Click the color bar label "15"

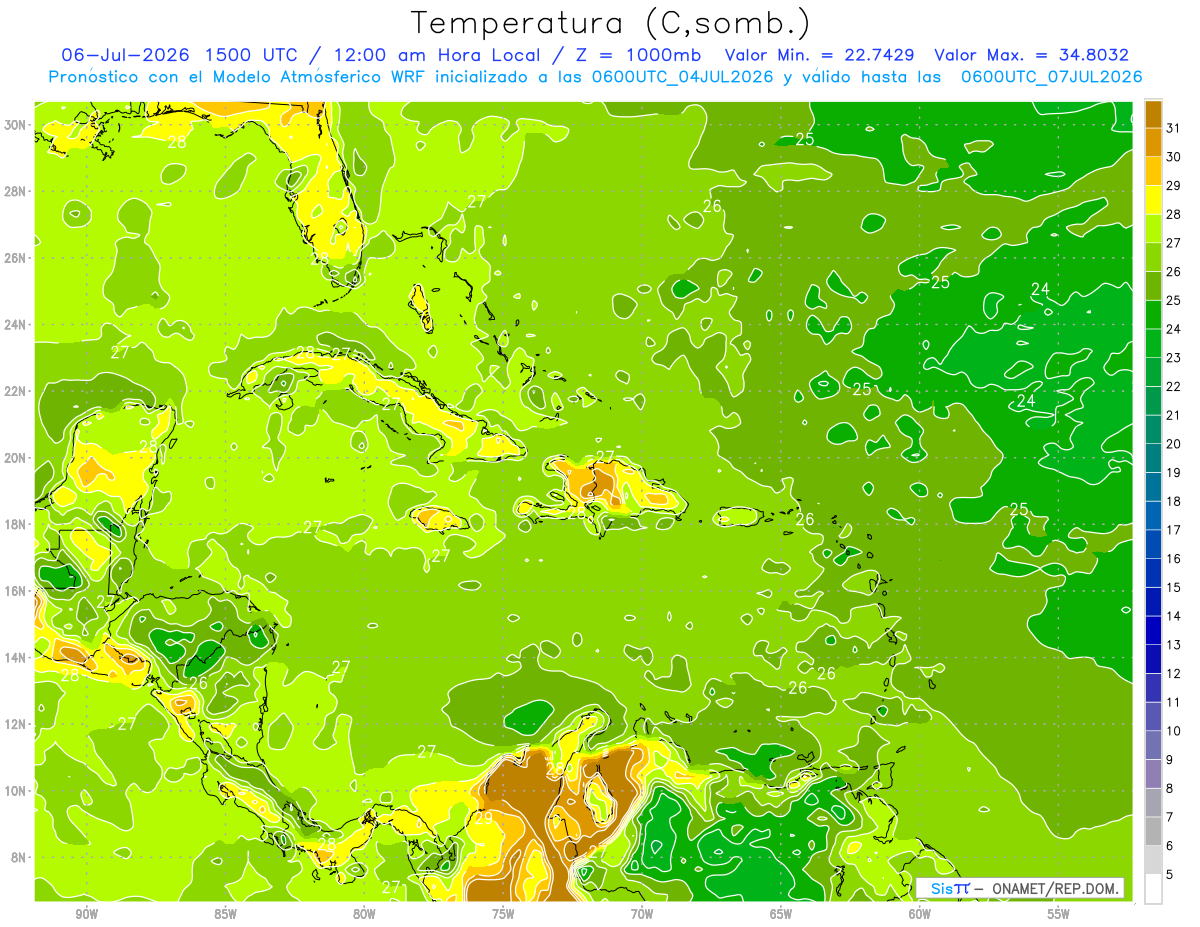tap(1174, 588)
